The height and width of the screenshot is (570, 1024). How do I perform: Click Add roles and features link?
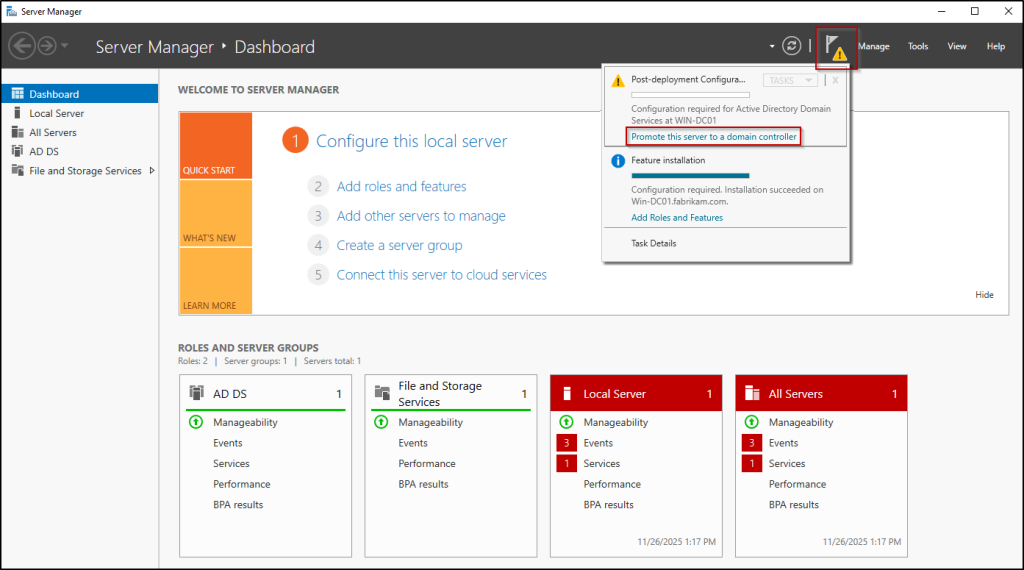[401, 187]
